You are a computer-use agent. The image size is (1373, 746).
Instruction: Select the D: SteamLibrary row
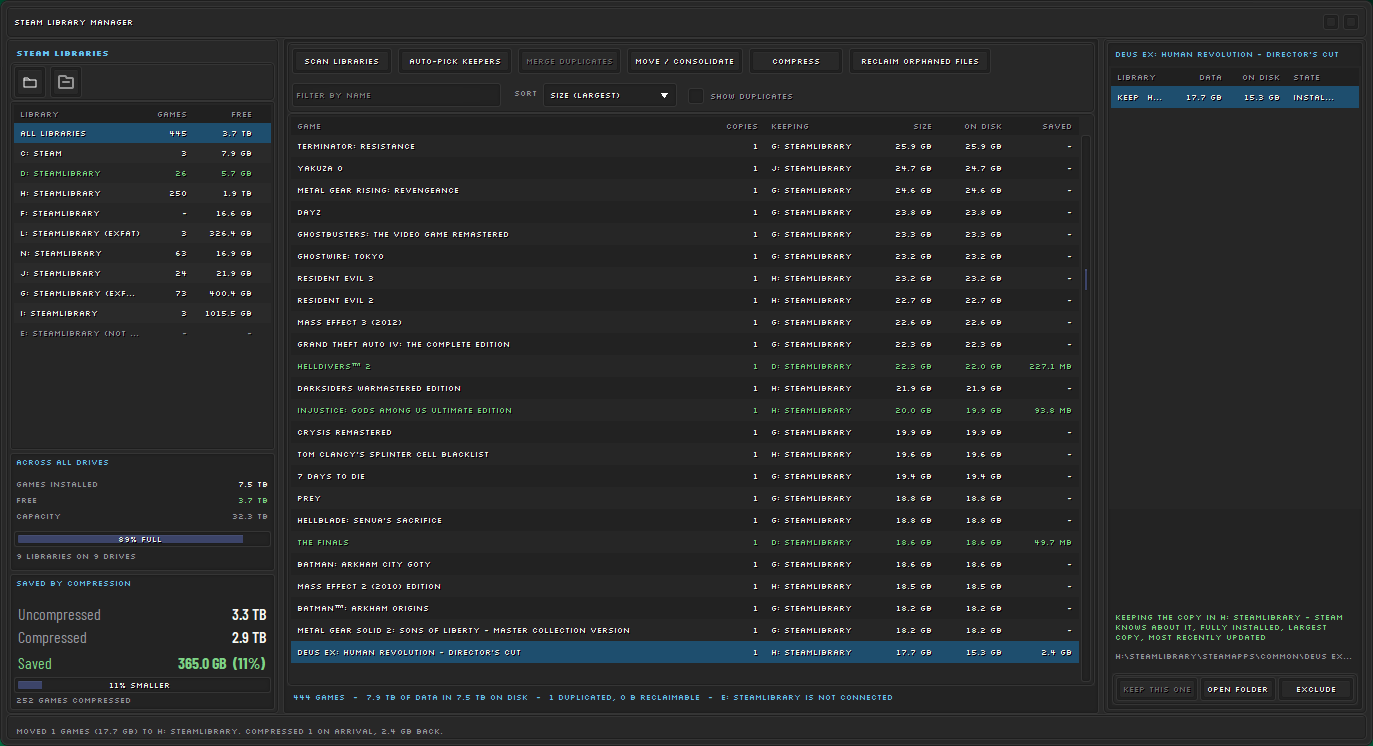[142, 173]
